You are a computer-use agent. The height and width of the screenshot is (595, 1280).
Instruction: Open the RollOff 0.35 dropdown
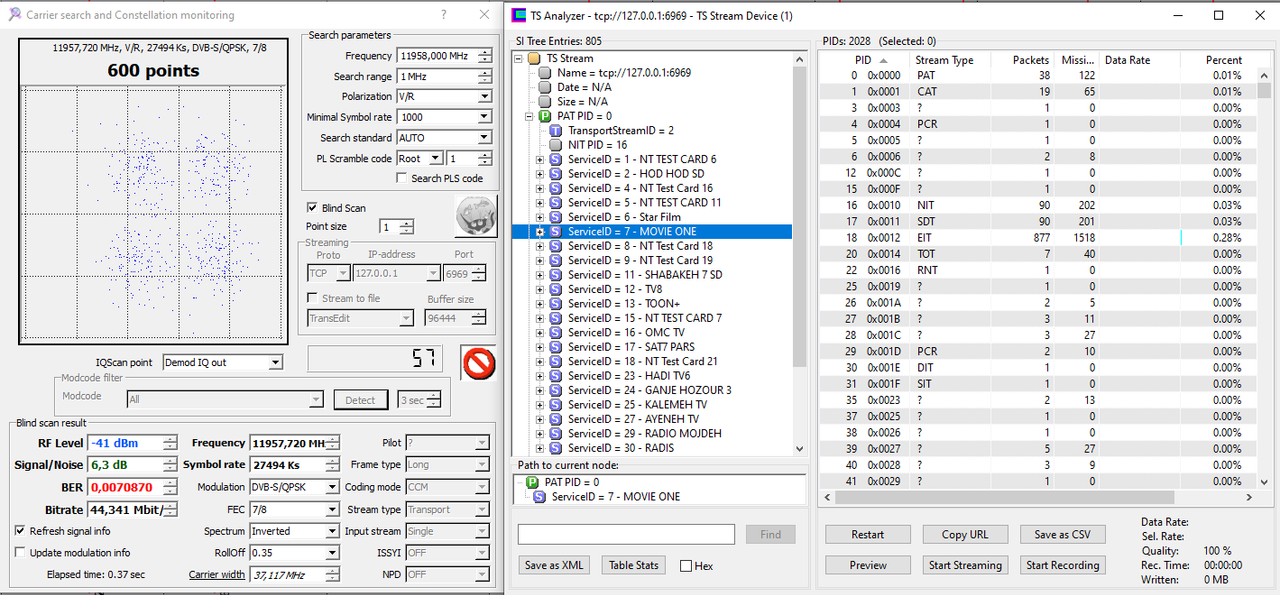331,553
